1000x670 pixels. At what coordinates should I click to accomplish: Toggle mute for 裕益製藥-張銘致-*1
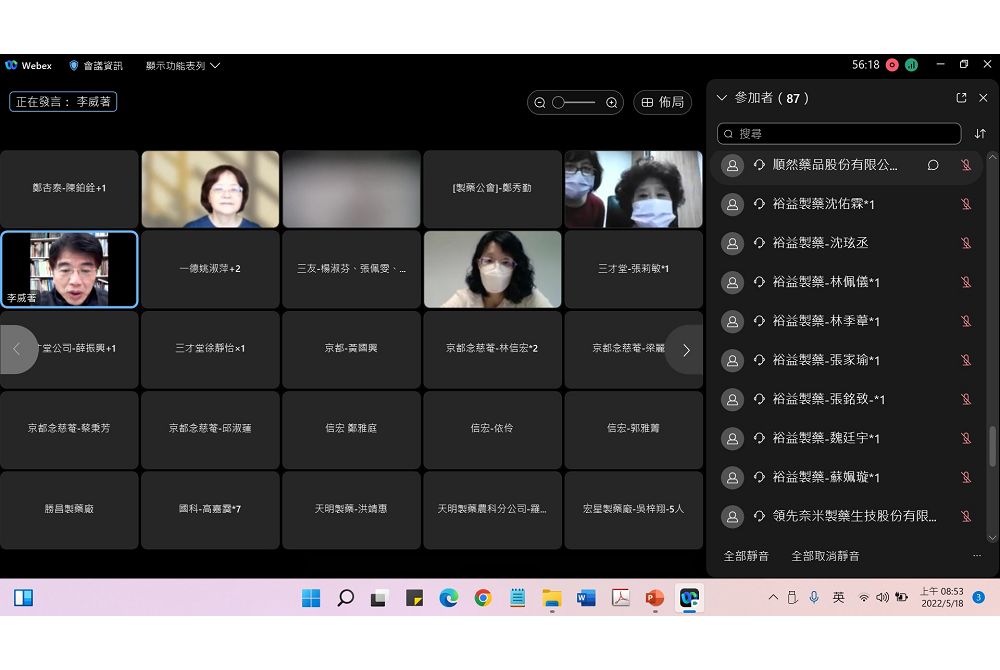(966, 399)
